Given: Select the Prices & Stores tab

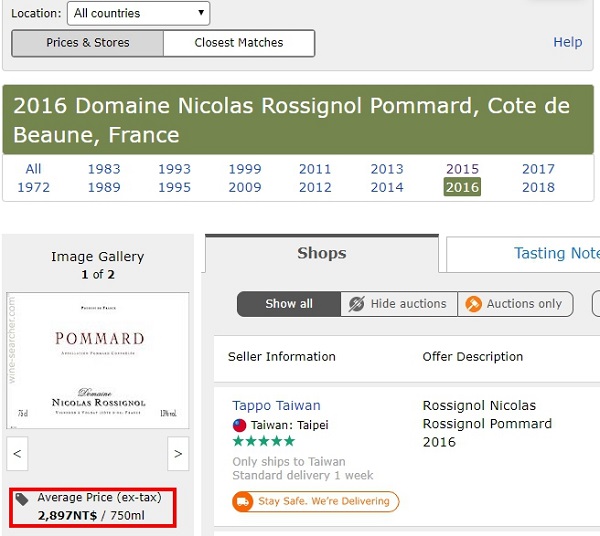Looking at the screenshot, I should [x=88, y=43].
